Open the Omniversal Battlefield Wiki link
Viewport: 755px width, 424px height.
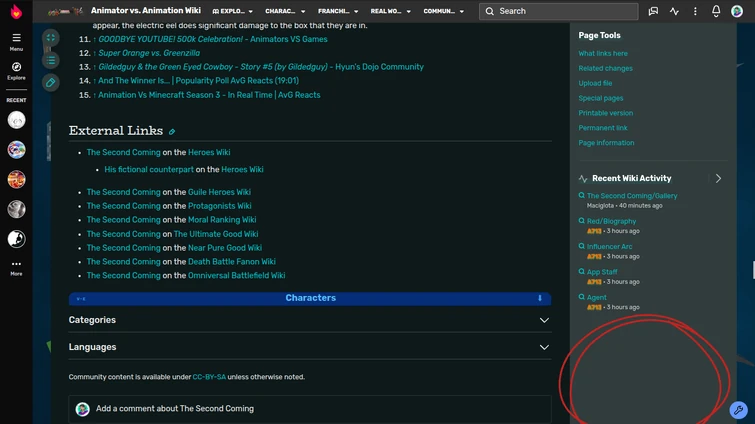coord(236,276)
